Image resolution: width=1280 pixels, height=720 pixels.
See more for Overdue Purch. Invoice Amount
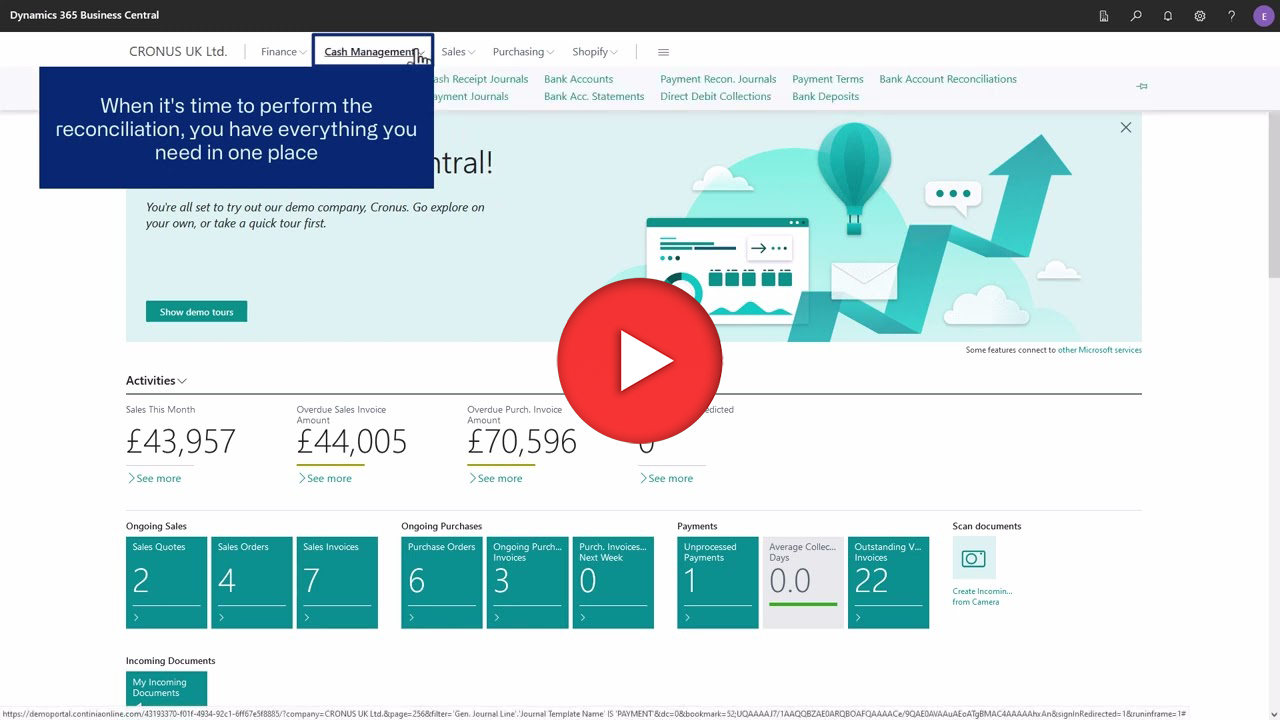(496, 479)
